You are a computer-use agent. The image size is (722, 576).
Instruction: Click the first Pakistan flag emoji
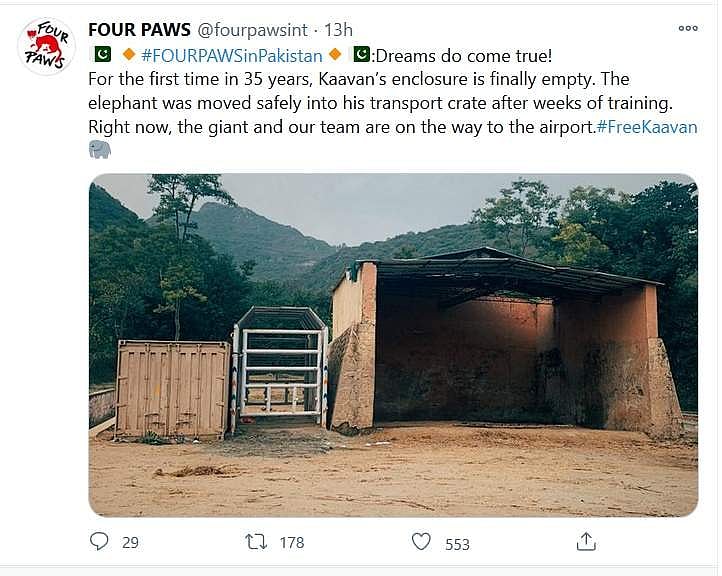(100, 53)
